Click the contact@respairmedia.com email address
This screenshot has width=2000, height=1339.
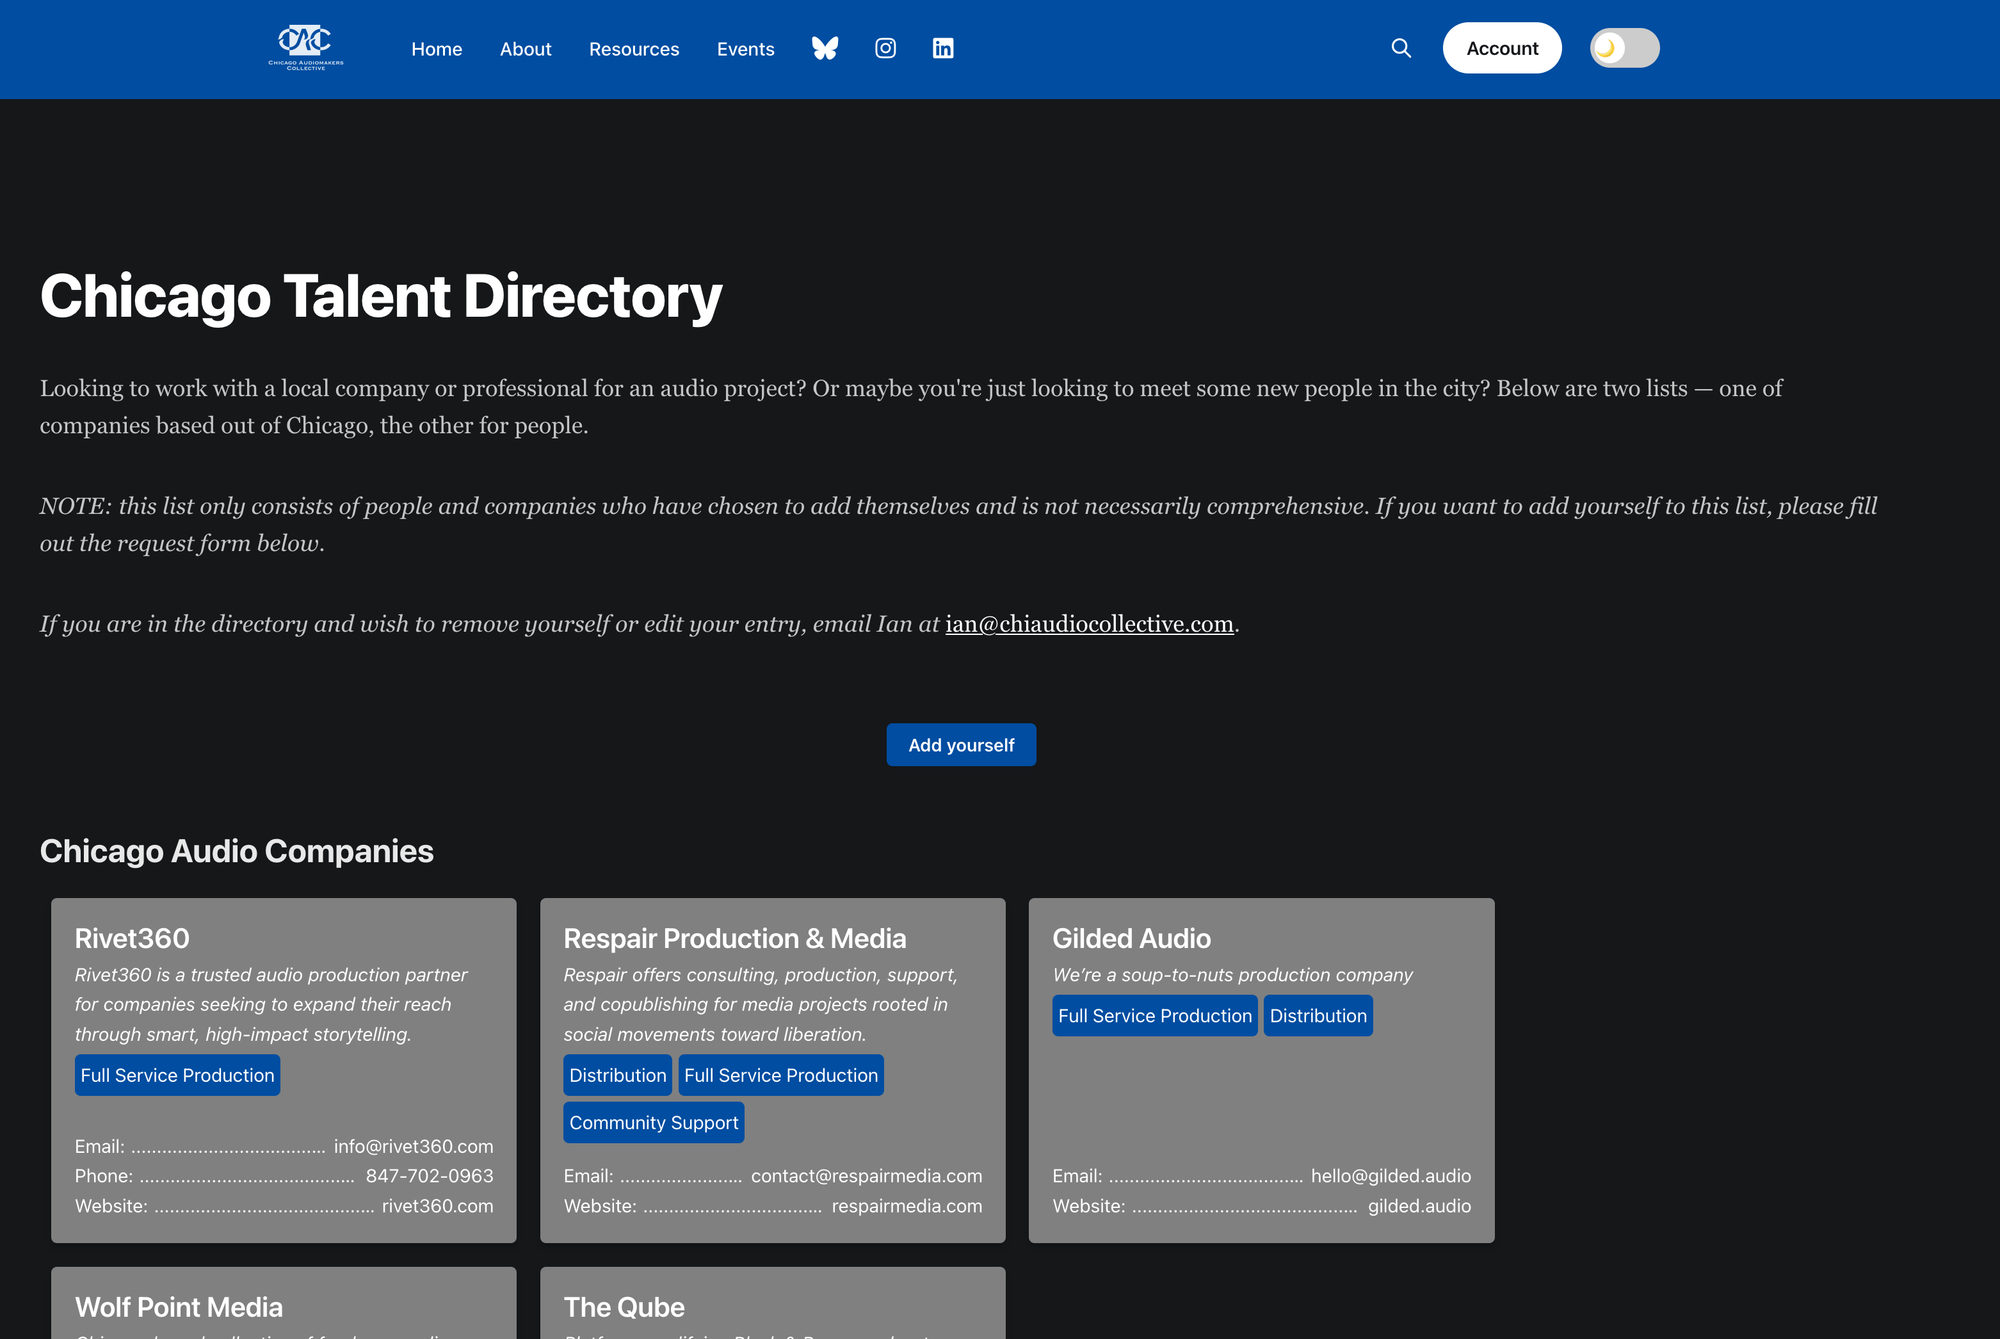point(866,1176)
